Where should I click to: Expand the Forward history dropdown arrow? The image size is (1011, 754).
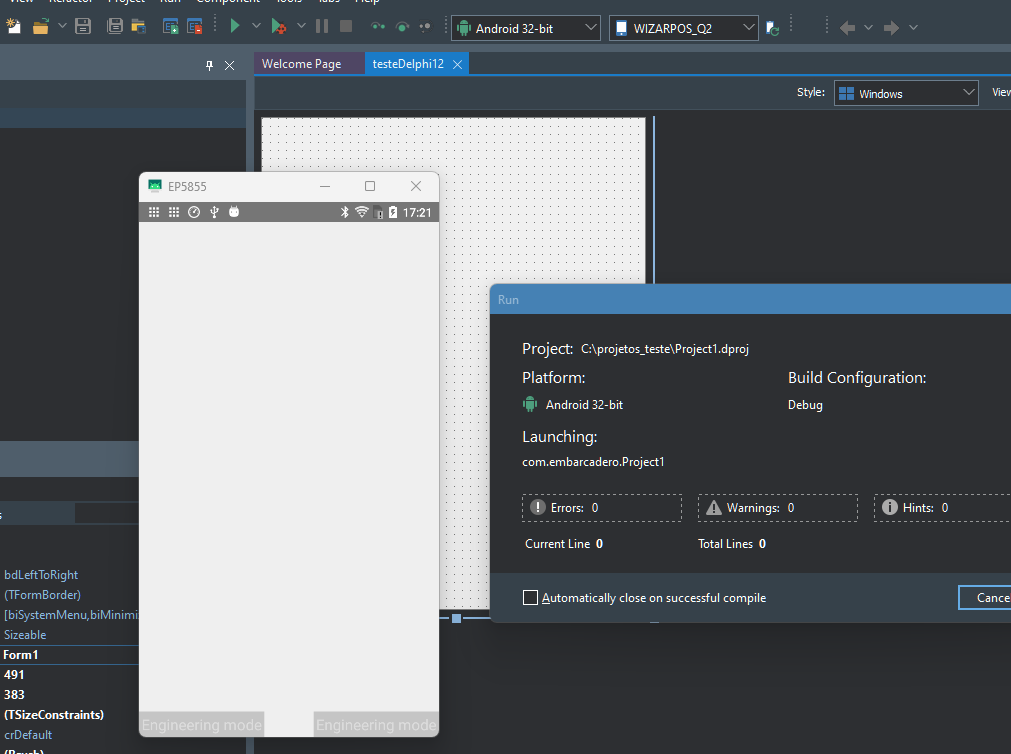point(913,28)
